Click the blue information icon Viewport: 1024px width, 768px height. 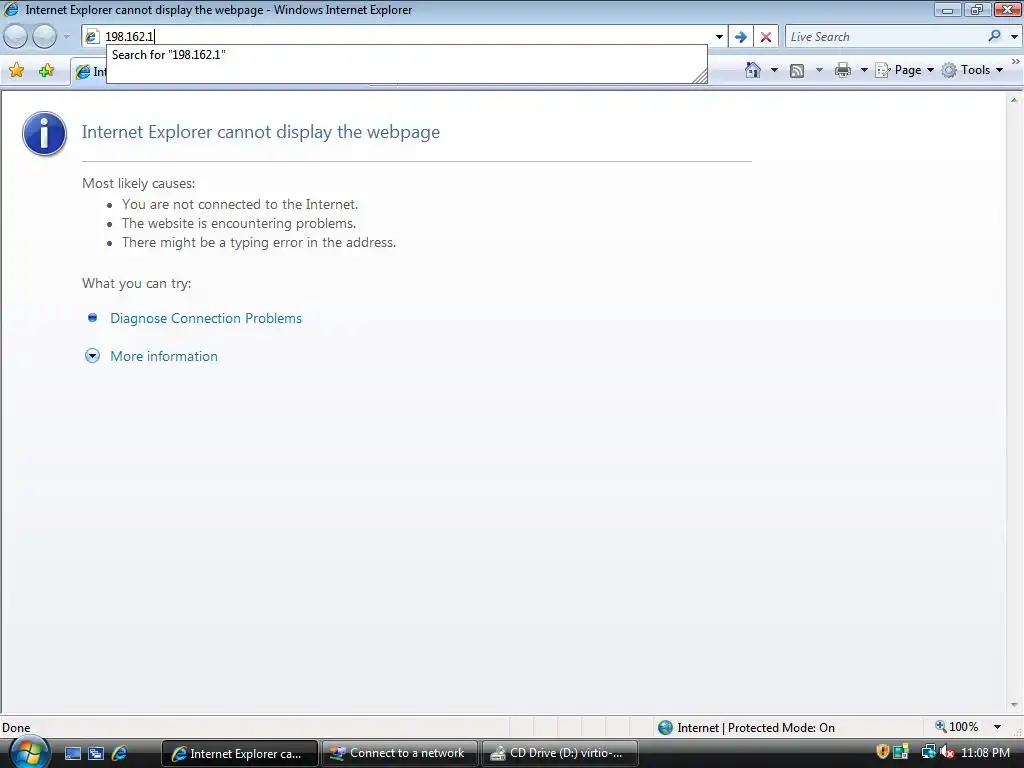pyautogui.click(x=44, y=133)
